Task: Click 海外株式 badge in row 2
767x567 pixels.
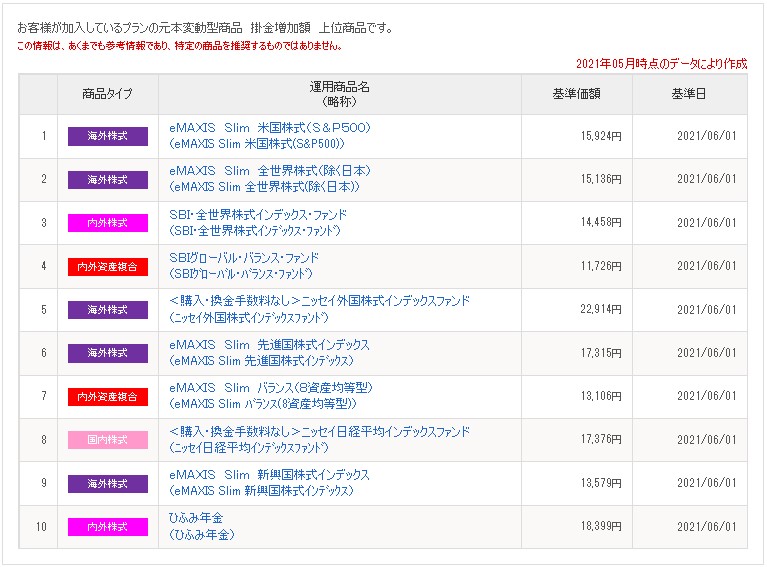Action: point(108,180)
